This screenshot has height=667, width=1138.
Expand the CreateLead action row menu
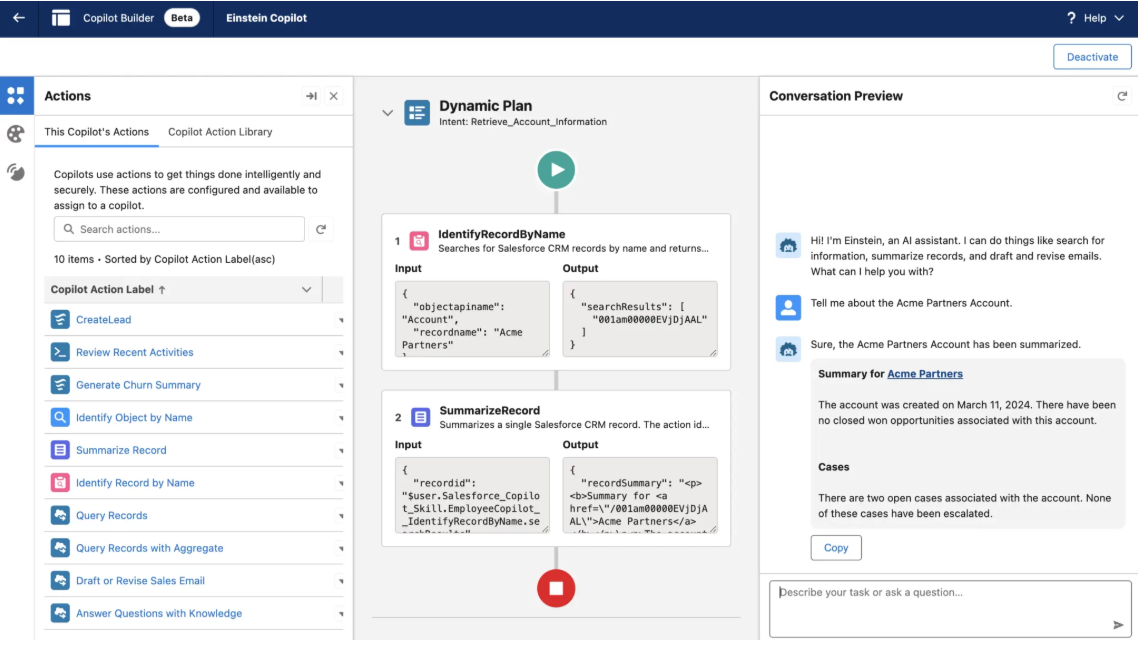(339, 319)
